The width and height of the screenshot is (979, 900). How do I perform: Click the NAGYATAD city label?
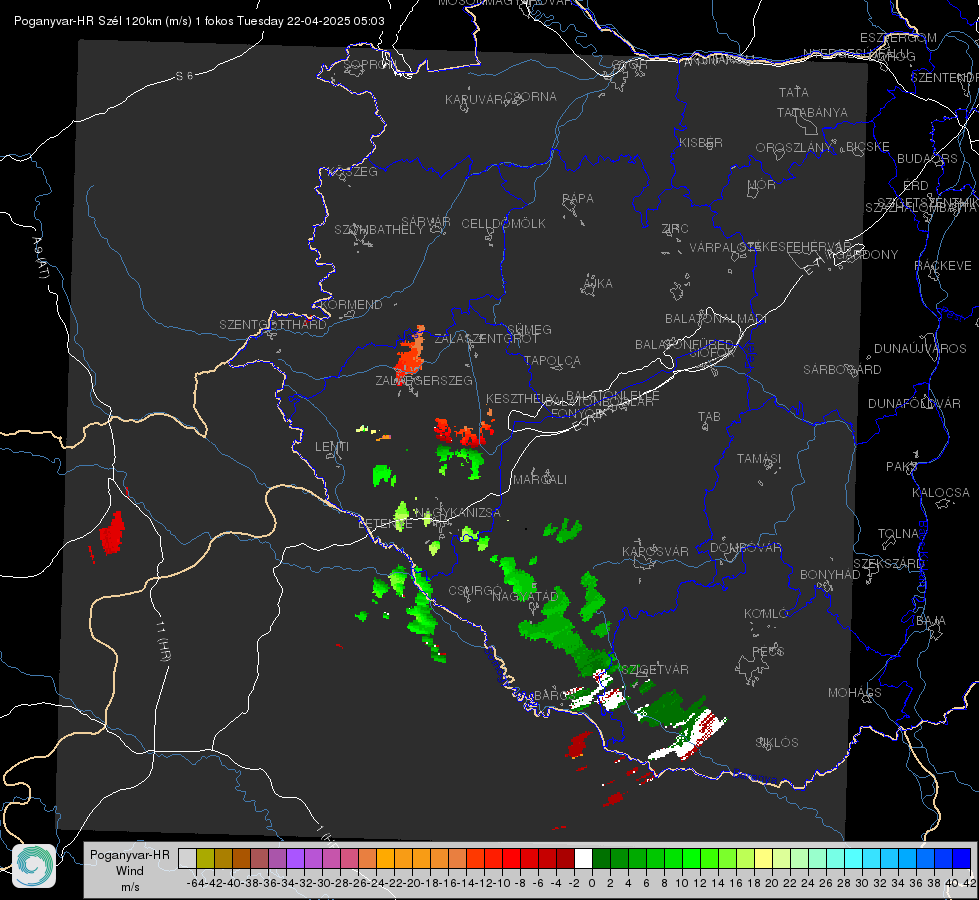tap(525, 597)
